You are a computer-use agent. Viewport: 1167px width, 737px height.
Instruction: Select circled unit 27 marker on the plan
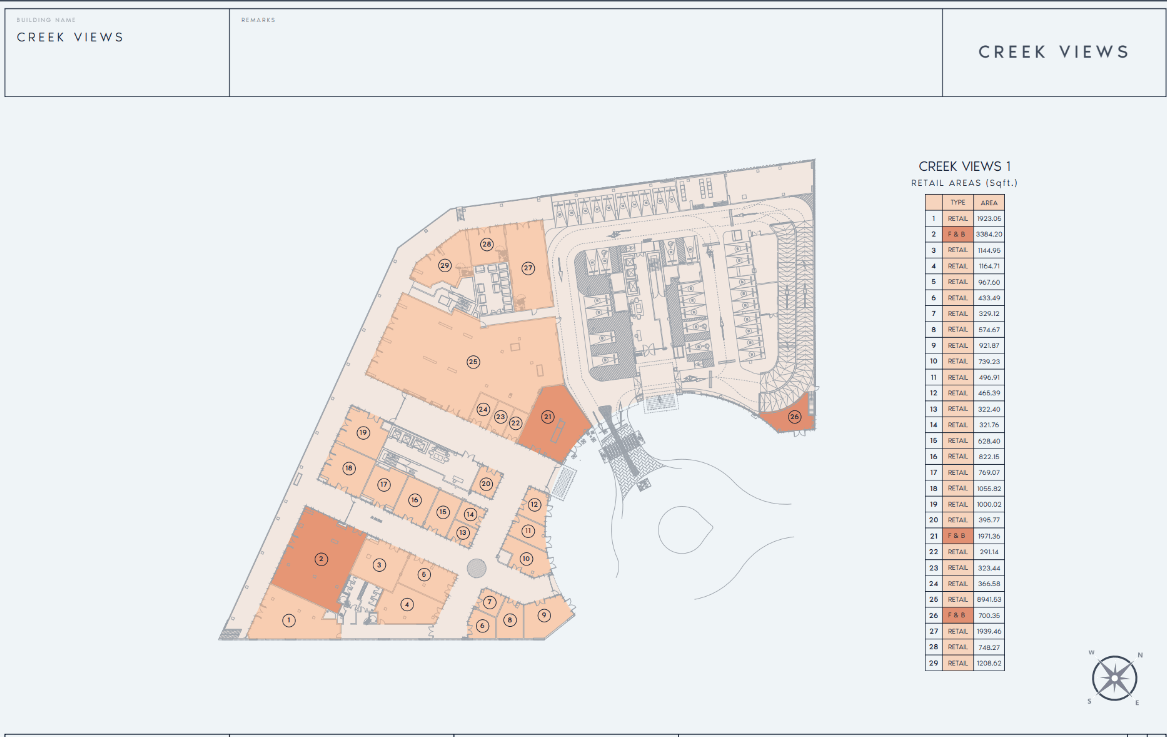click(x=527, y=268)
